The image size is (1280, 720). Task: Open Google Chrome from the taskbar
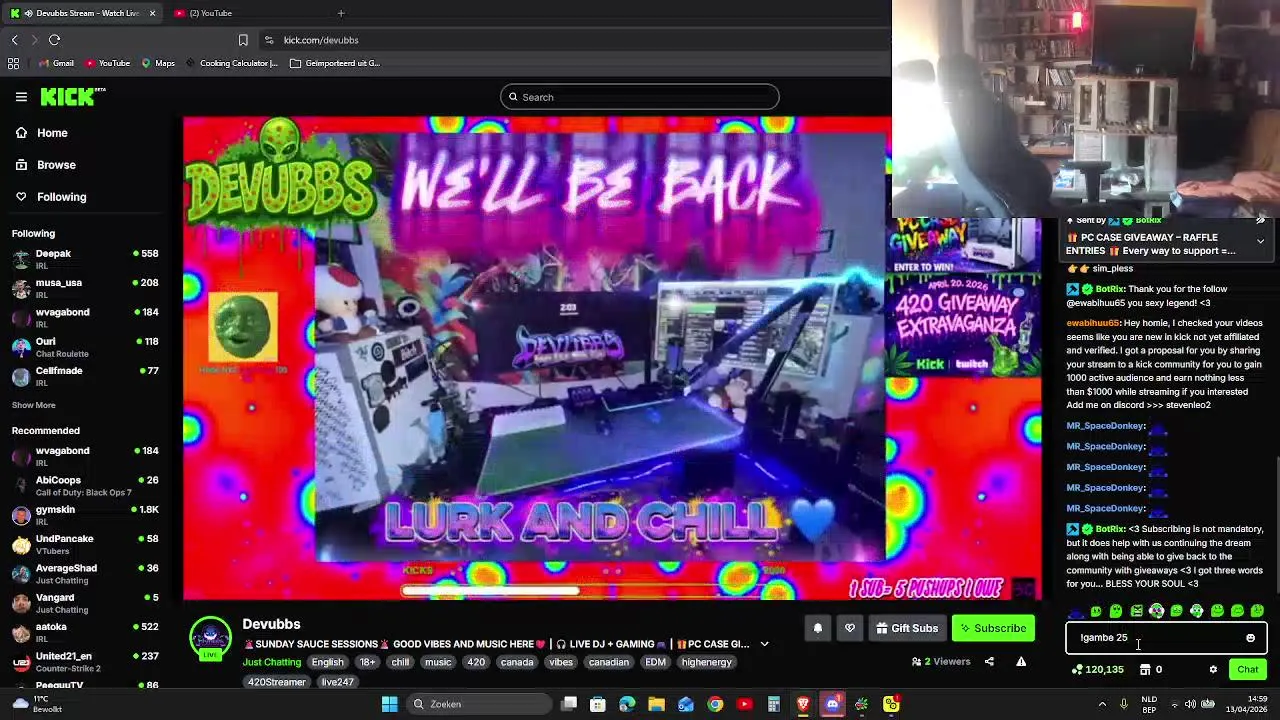click(715, 704)
